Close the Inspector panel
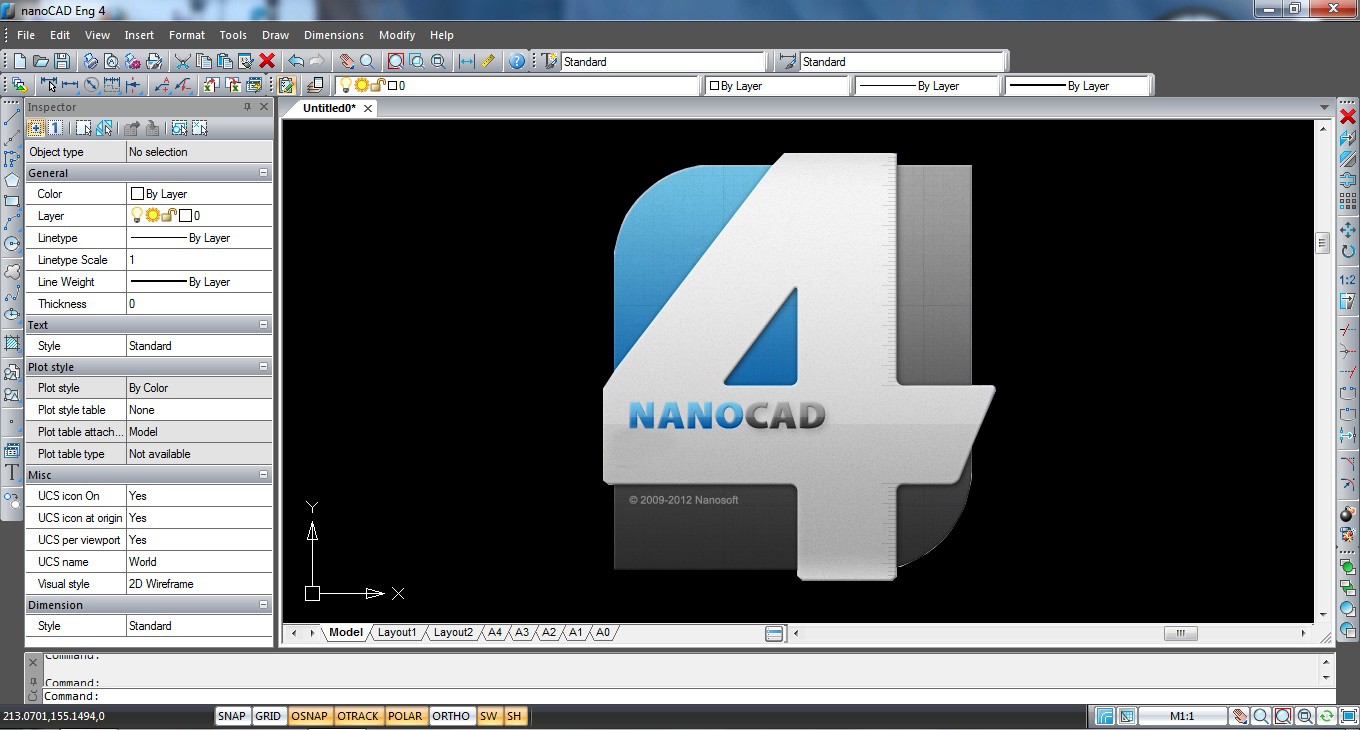The height and width of the screenshot is (730, 1360). pos(264,107)
